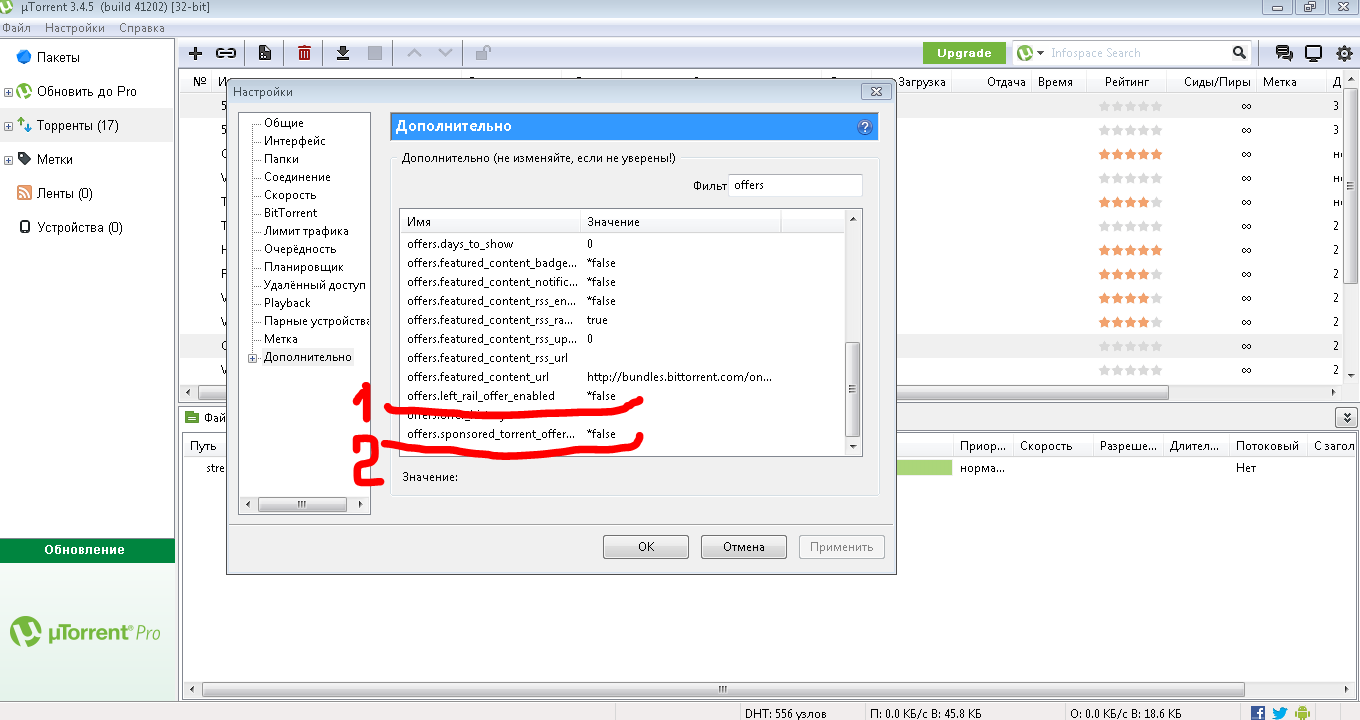Screen dimensions: 1360x720
Task: Click the blue help question mark icon
Action: [865, 127]
